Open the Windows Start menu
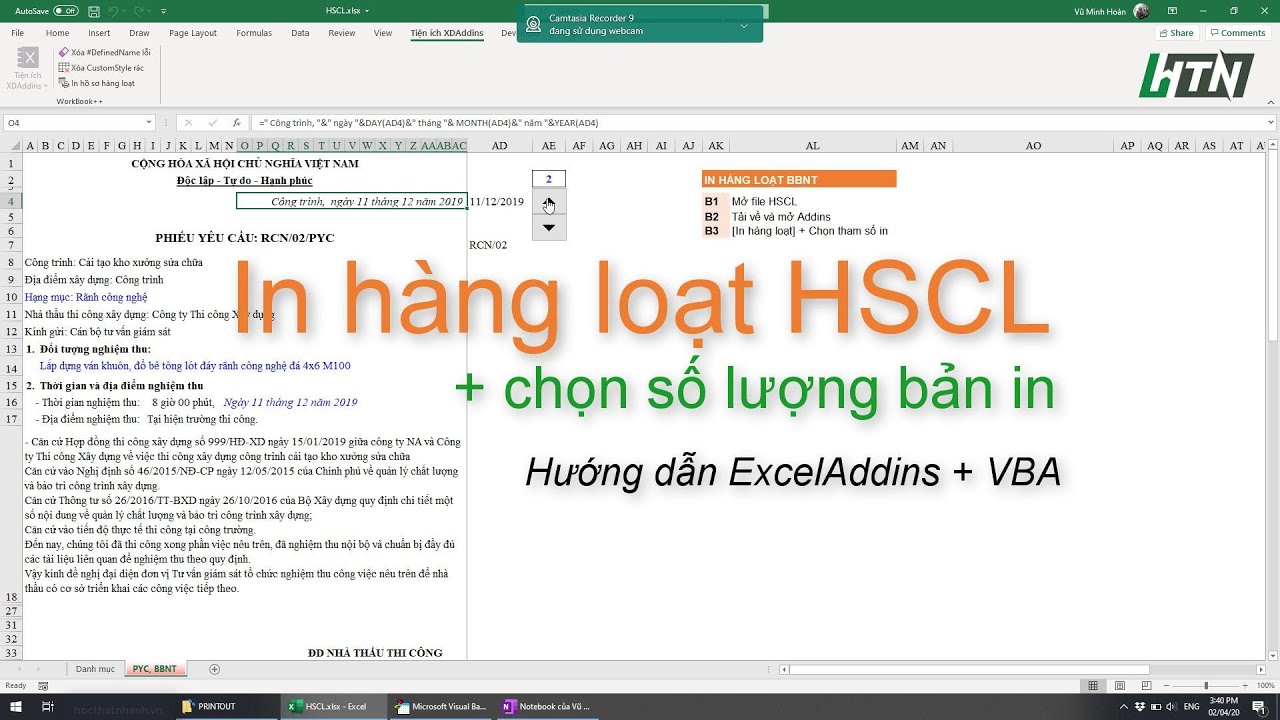Image resolution: width=1280 pixels, height=720 pixels. 16,706
